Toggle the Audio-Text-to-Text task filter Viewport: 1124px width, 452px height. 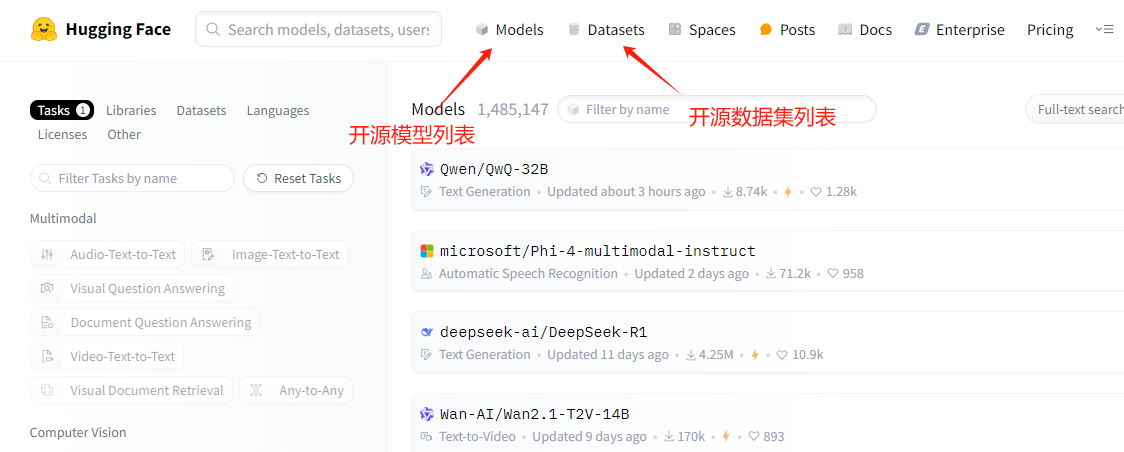[x=108, y=254]
